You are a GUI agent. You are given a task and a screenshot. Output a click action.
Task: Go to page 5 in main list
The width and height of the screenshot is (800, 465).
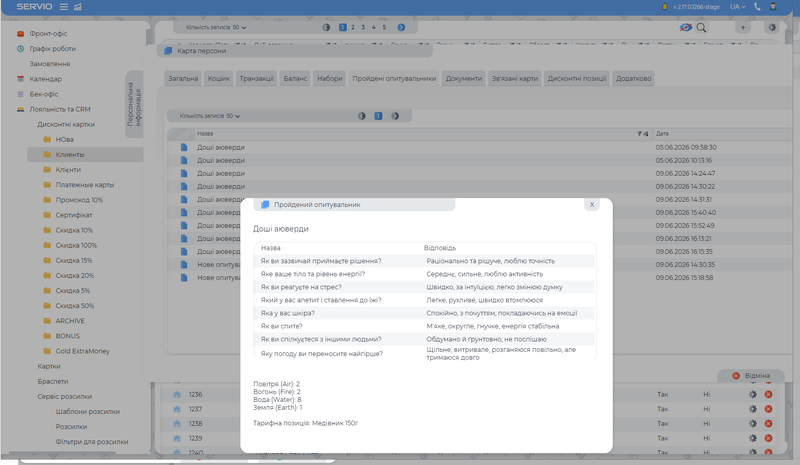pyautogui.click(x=384, y=28)
